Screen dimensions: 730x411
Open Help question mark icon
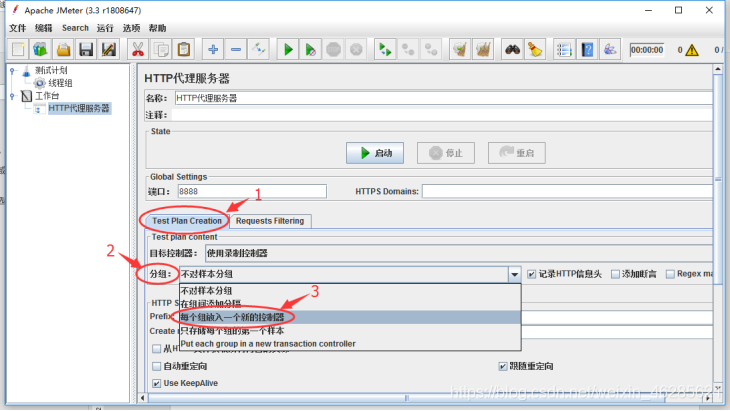587,49
